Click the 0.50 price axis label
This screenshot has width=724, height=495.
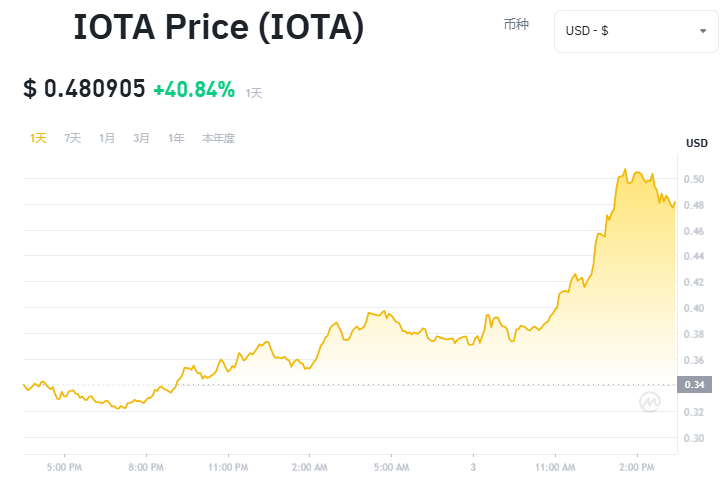pos(694,179)
